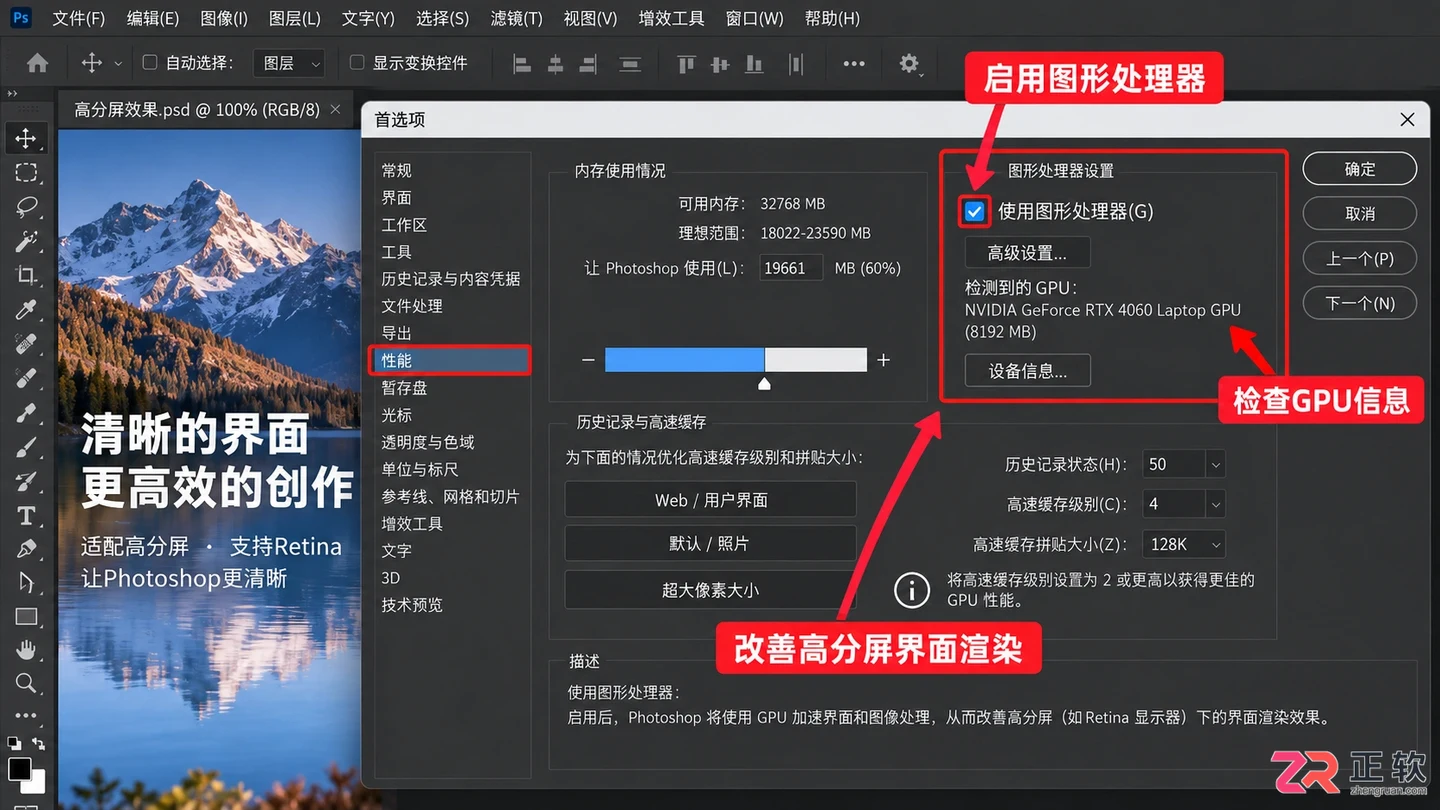This screenshot has width=1440, height=810.
Task: Click the Move tool preset icon
Action: (92, 63)
